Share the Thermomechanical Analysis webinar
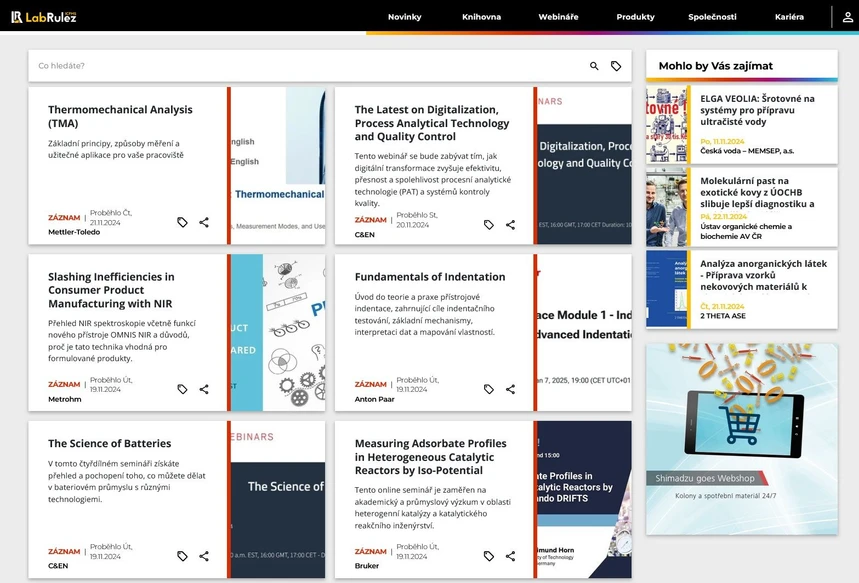Image resolution: width=859 pixels, height=583 pixels. click(x=204, y=222)
